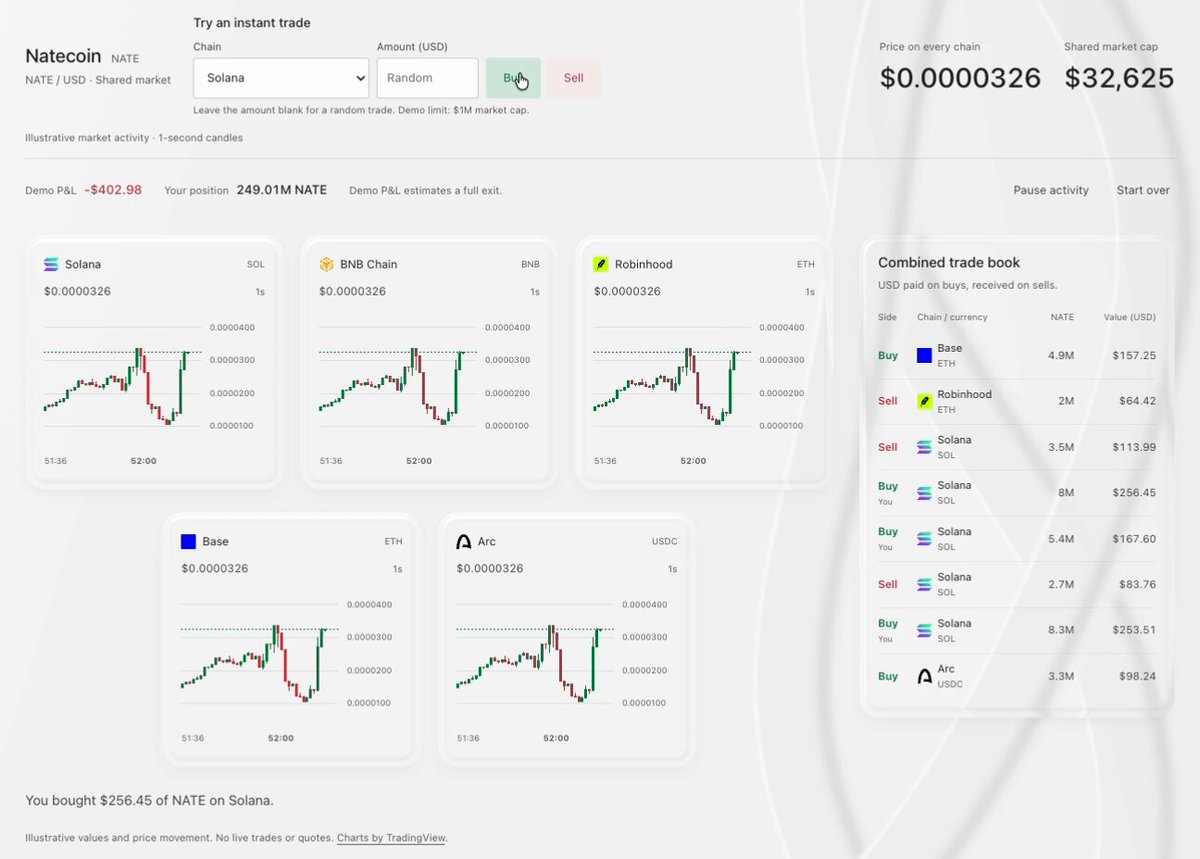Click the large $0.0000326 price under "Price on every chain"
The width and height of the screenshot is (1200, 859).
pyautogui.click(x=960, y=78)
